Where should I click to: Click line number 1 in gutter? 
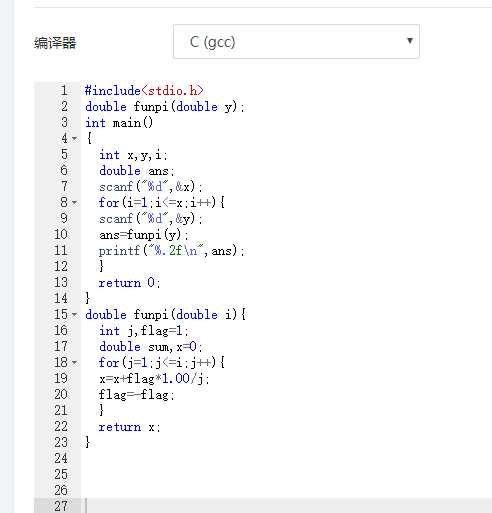click(x=64, y=91)
